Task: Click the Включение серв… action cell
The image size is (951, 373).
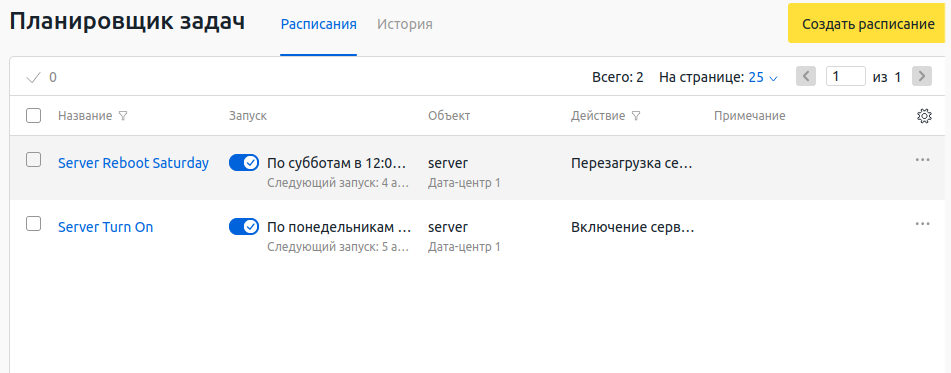Action: point(632,227)
